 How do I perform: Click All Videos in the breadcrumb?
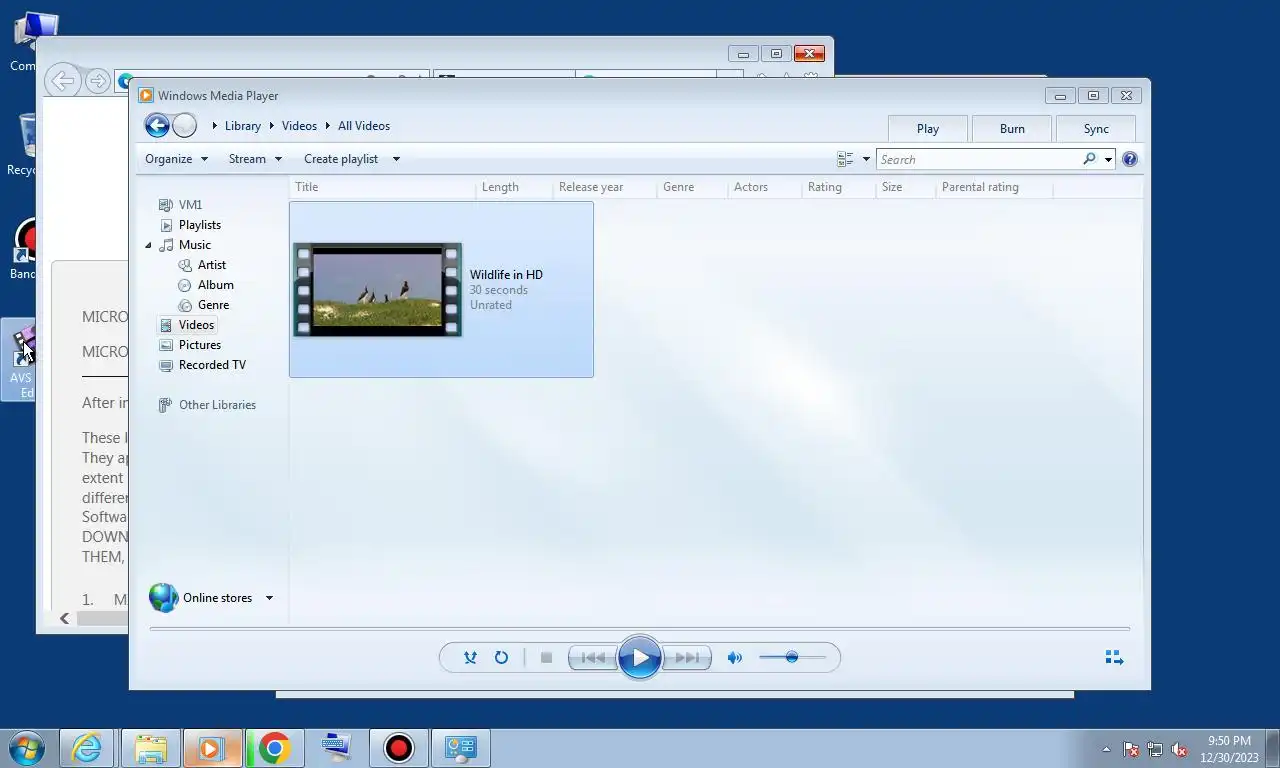pyautogui.click(x=364, y=126)
